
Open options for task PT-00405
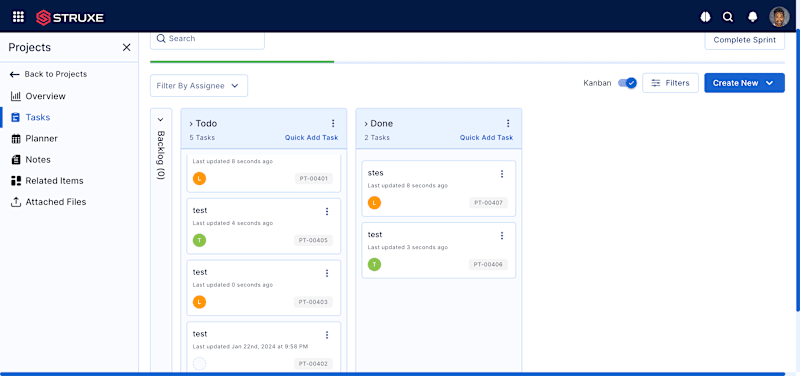click(327, 211)
